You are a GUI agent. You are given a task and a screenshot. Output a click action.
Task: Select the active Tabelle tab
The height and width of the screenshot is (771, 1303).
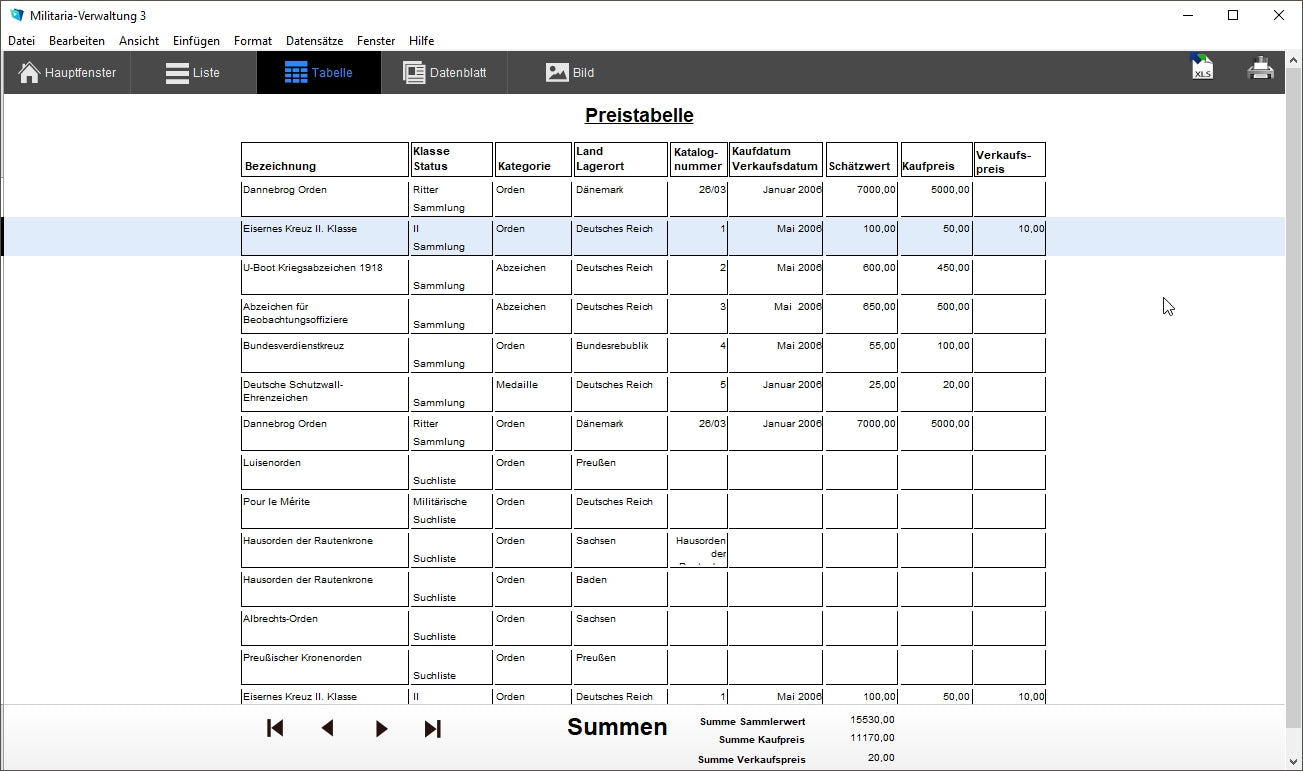[x=318, y=73]
